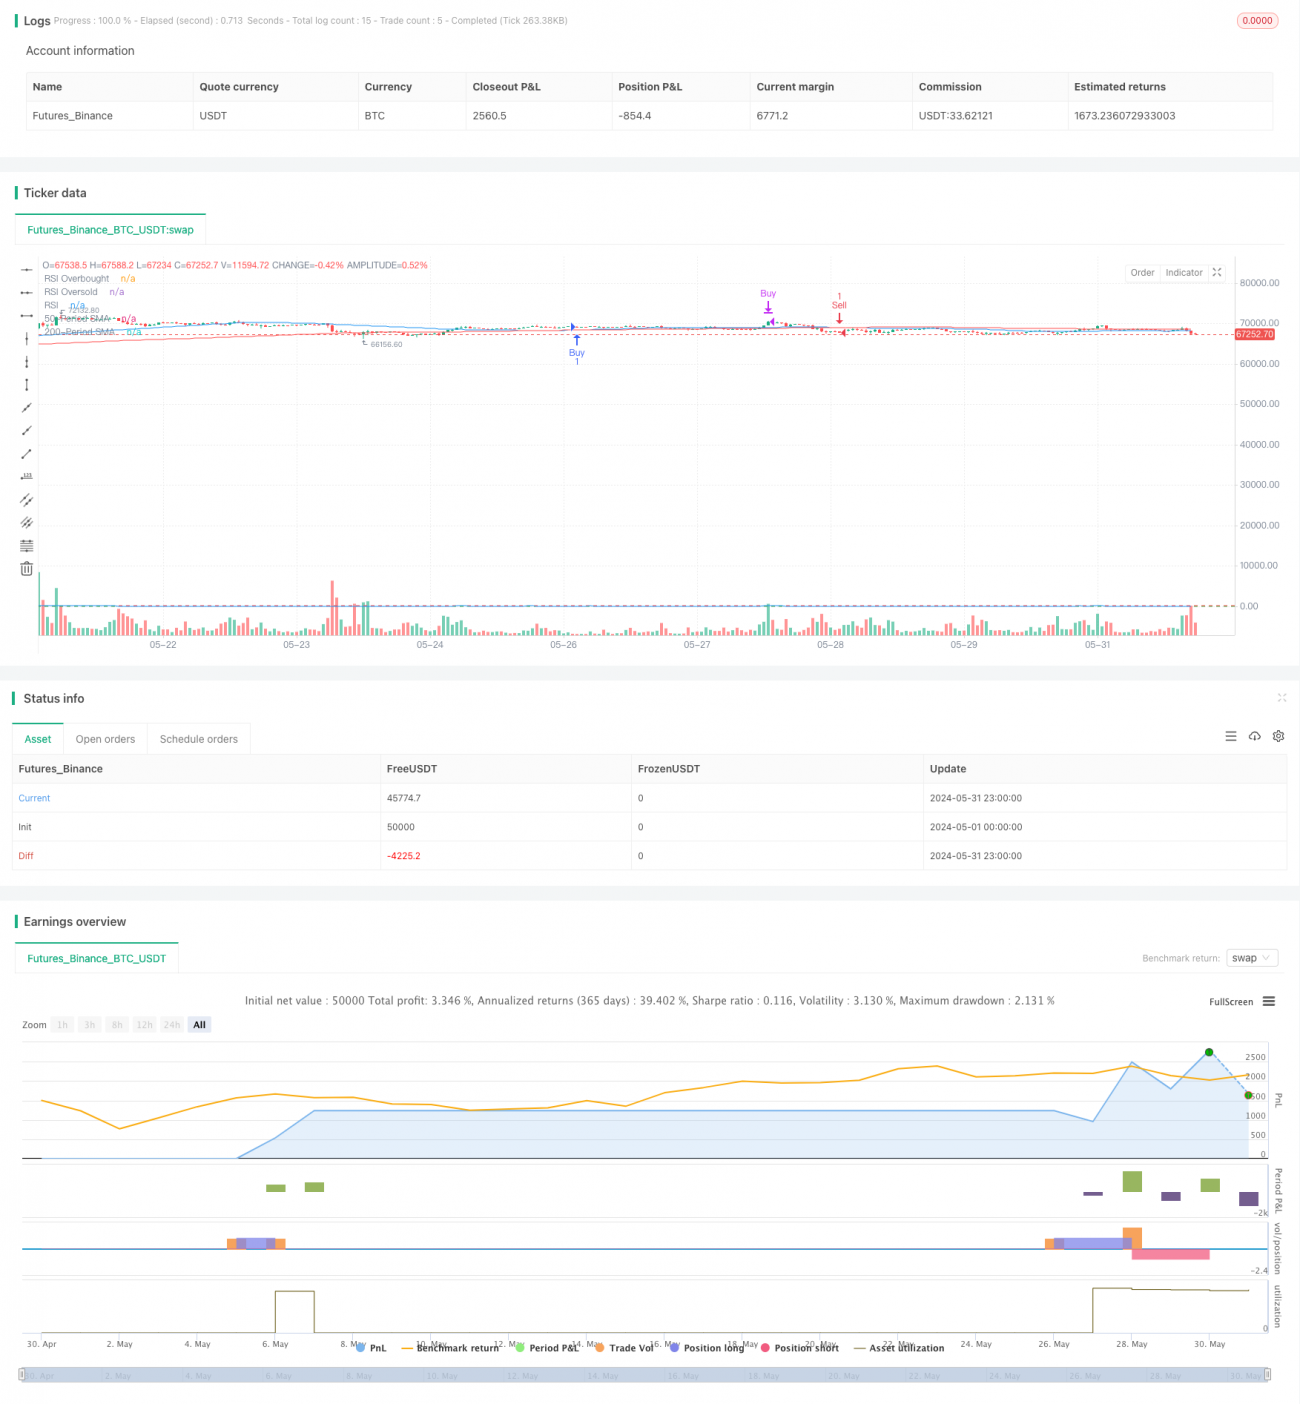The image size is (1300, 1404).
Task: Select the parallel lines drawing tool
Action: click(27, 523)
